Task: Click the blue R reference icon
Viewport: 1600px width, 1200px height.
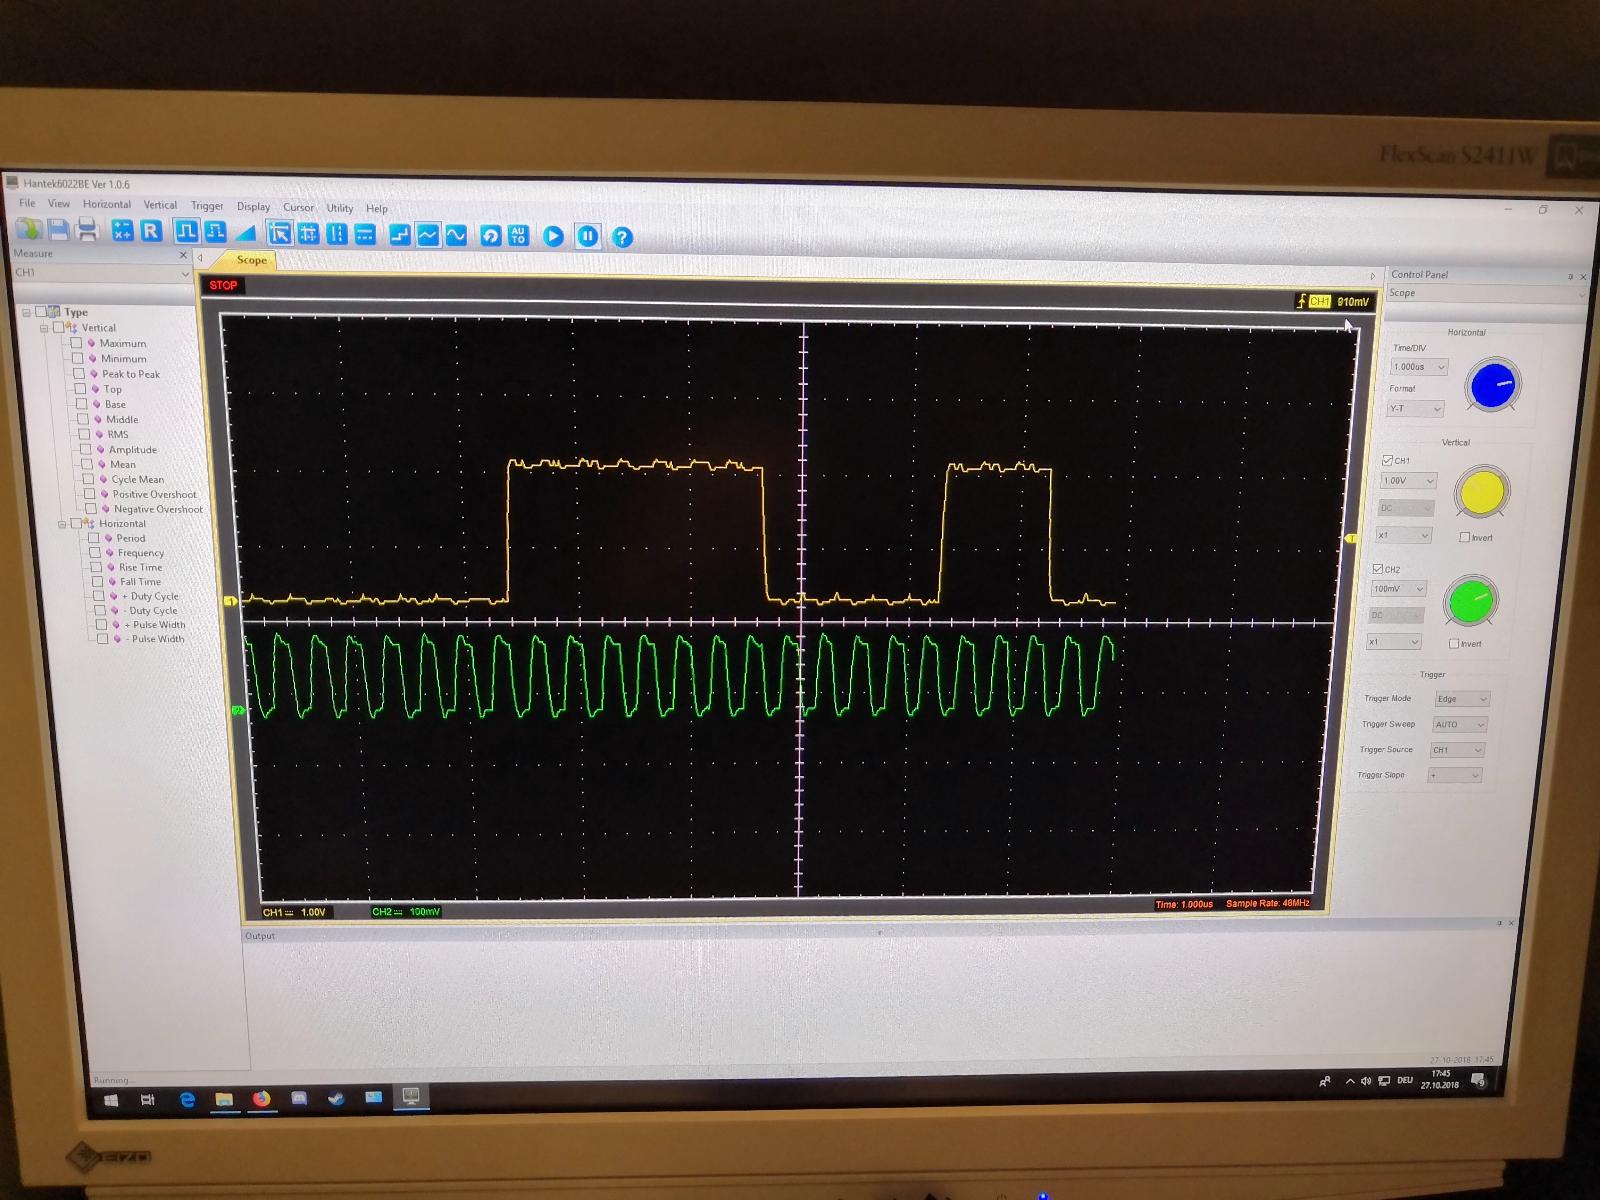Action: [x=151, y=231]
